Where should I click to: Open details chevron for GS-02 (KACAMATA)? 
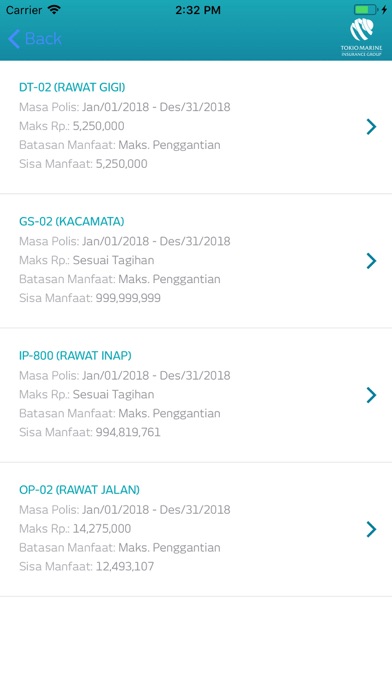coord(371,261)
